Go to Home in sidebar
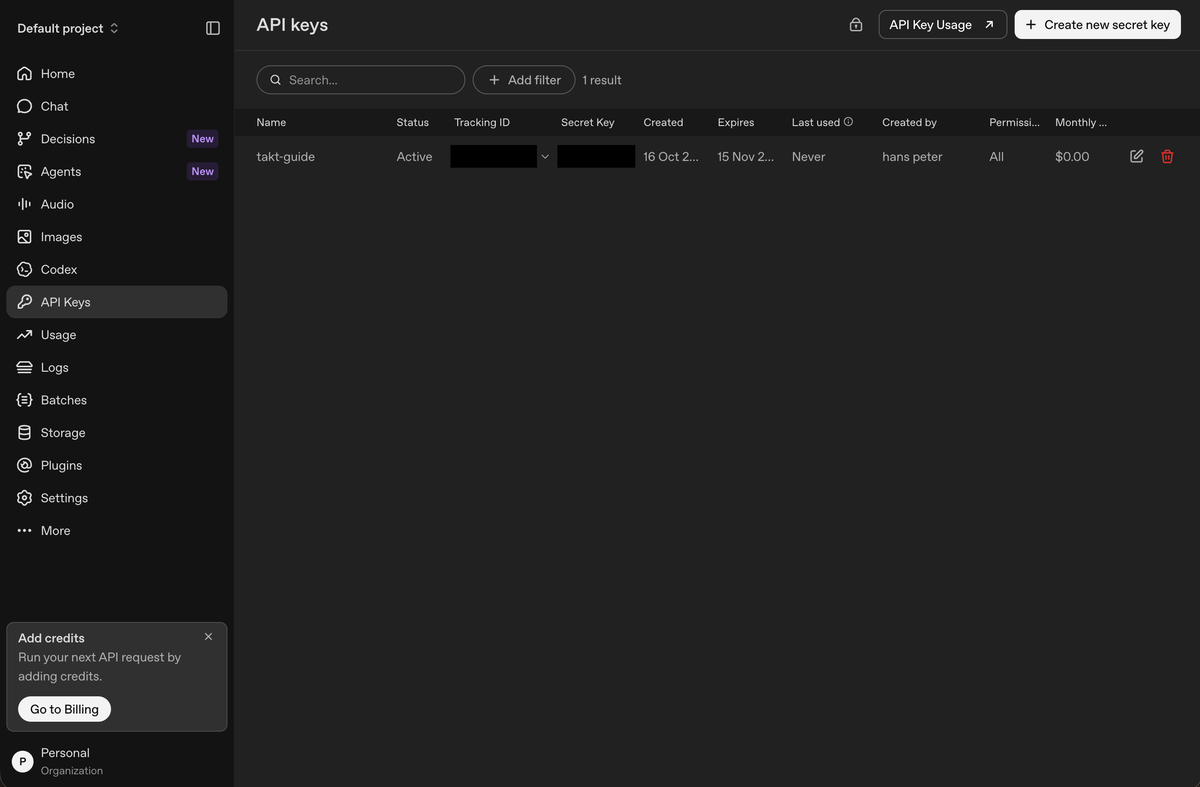 coord(117,74)
